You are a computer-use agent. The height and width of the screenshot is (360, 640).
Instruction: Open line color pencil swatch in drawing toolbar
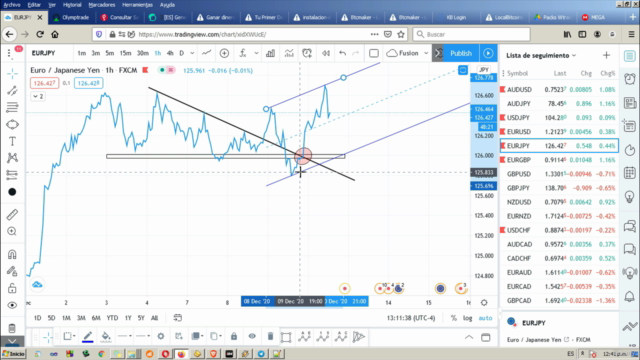88,336
